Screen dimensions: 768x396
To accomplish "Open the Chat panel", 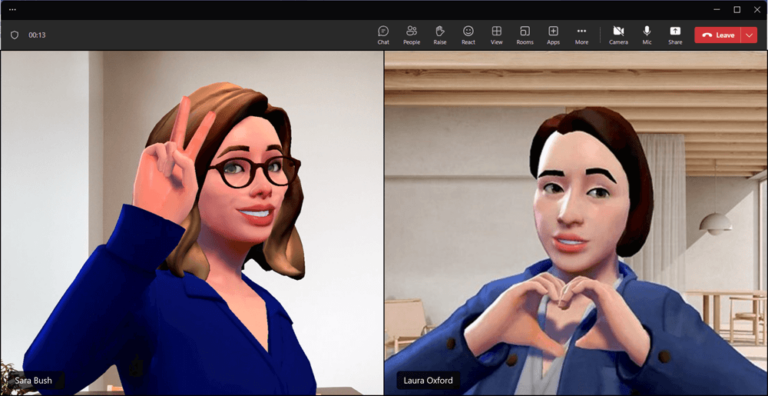I will point(383,35).
